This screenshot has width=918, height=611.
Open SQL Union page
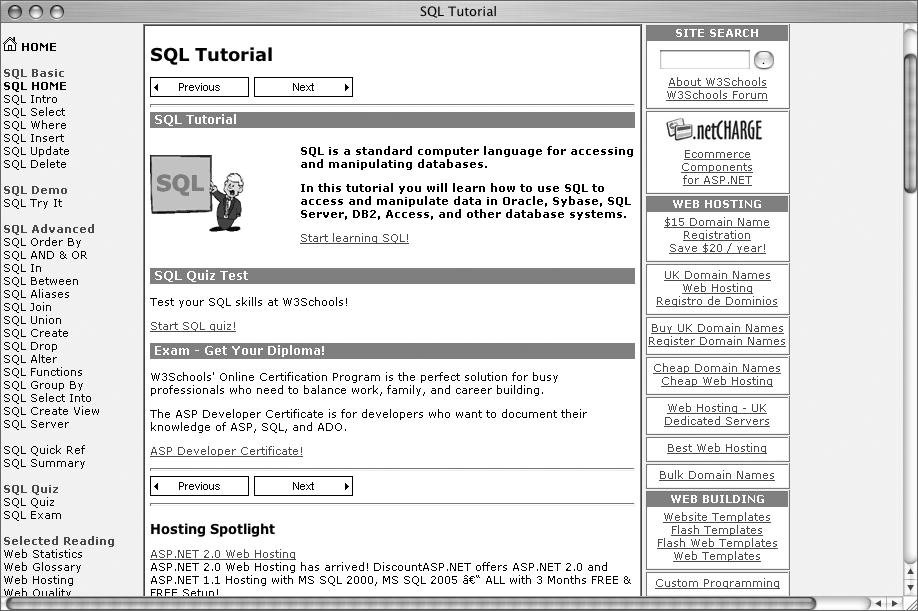pos(32,320)
